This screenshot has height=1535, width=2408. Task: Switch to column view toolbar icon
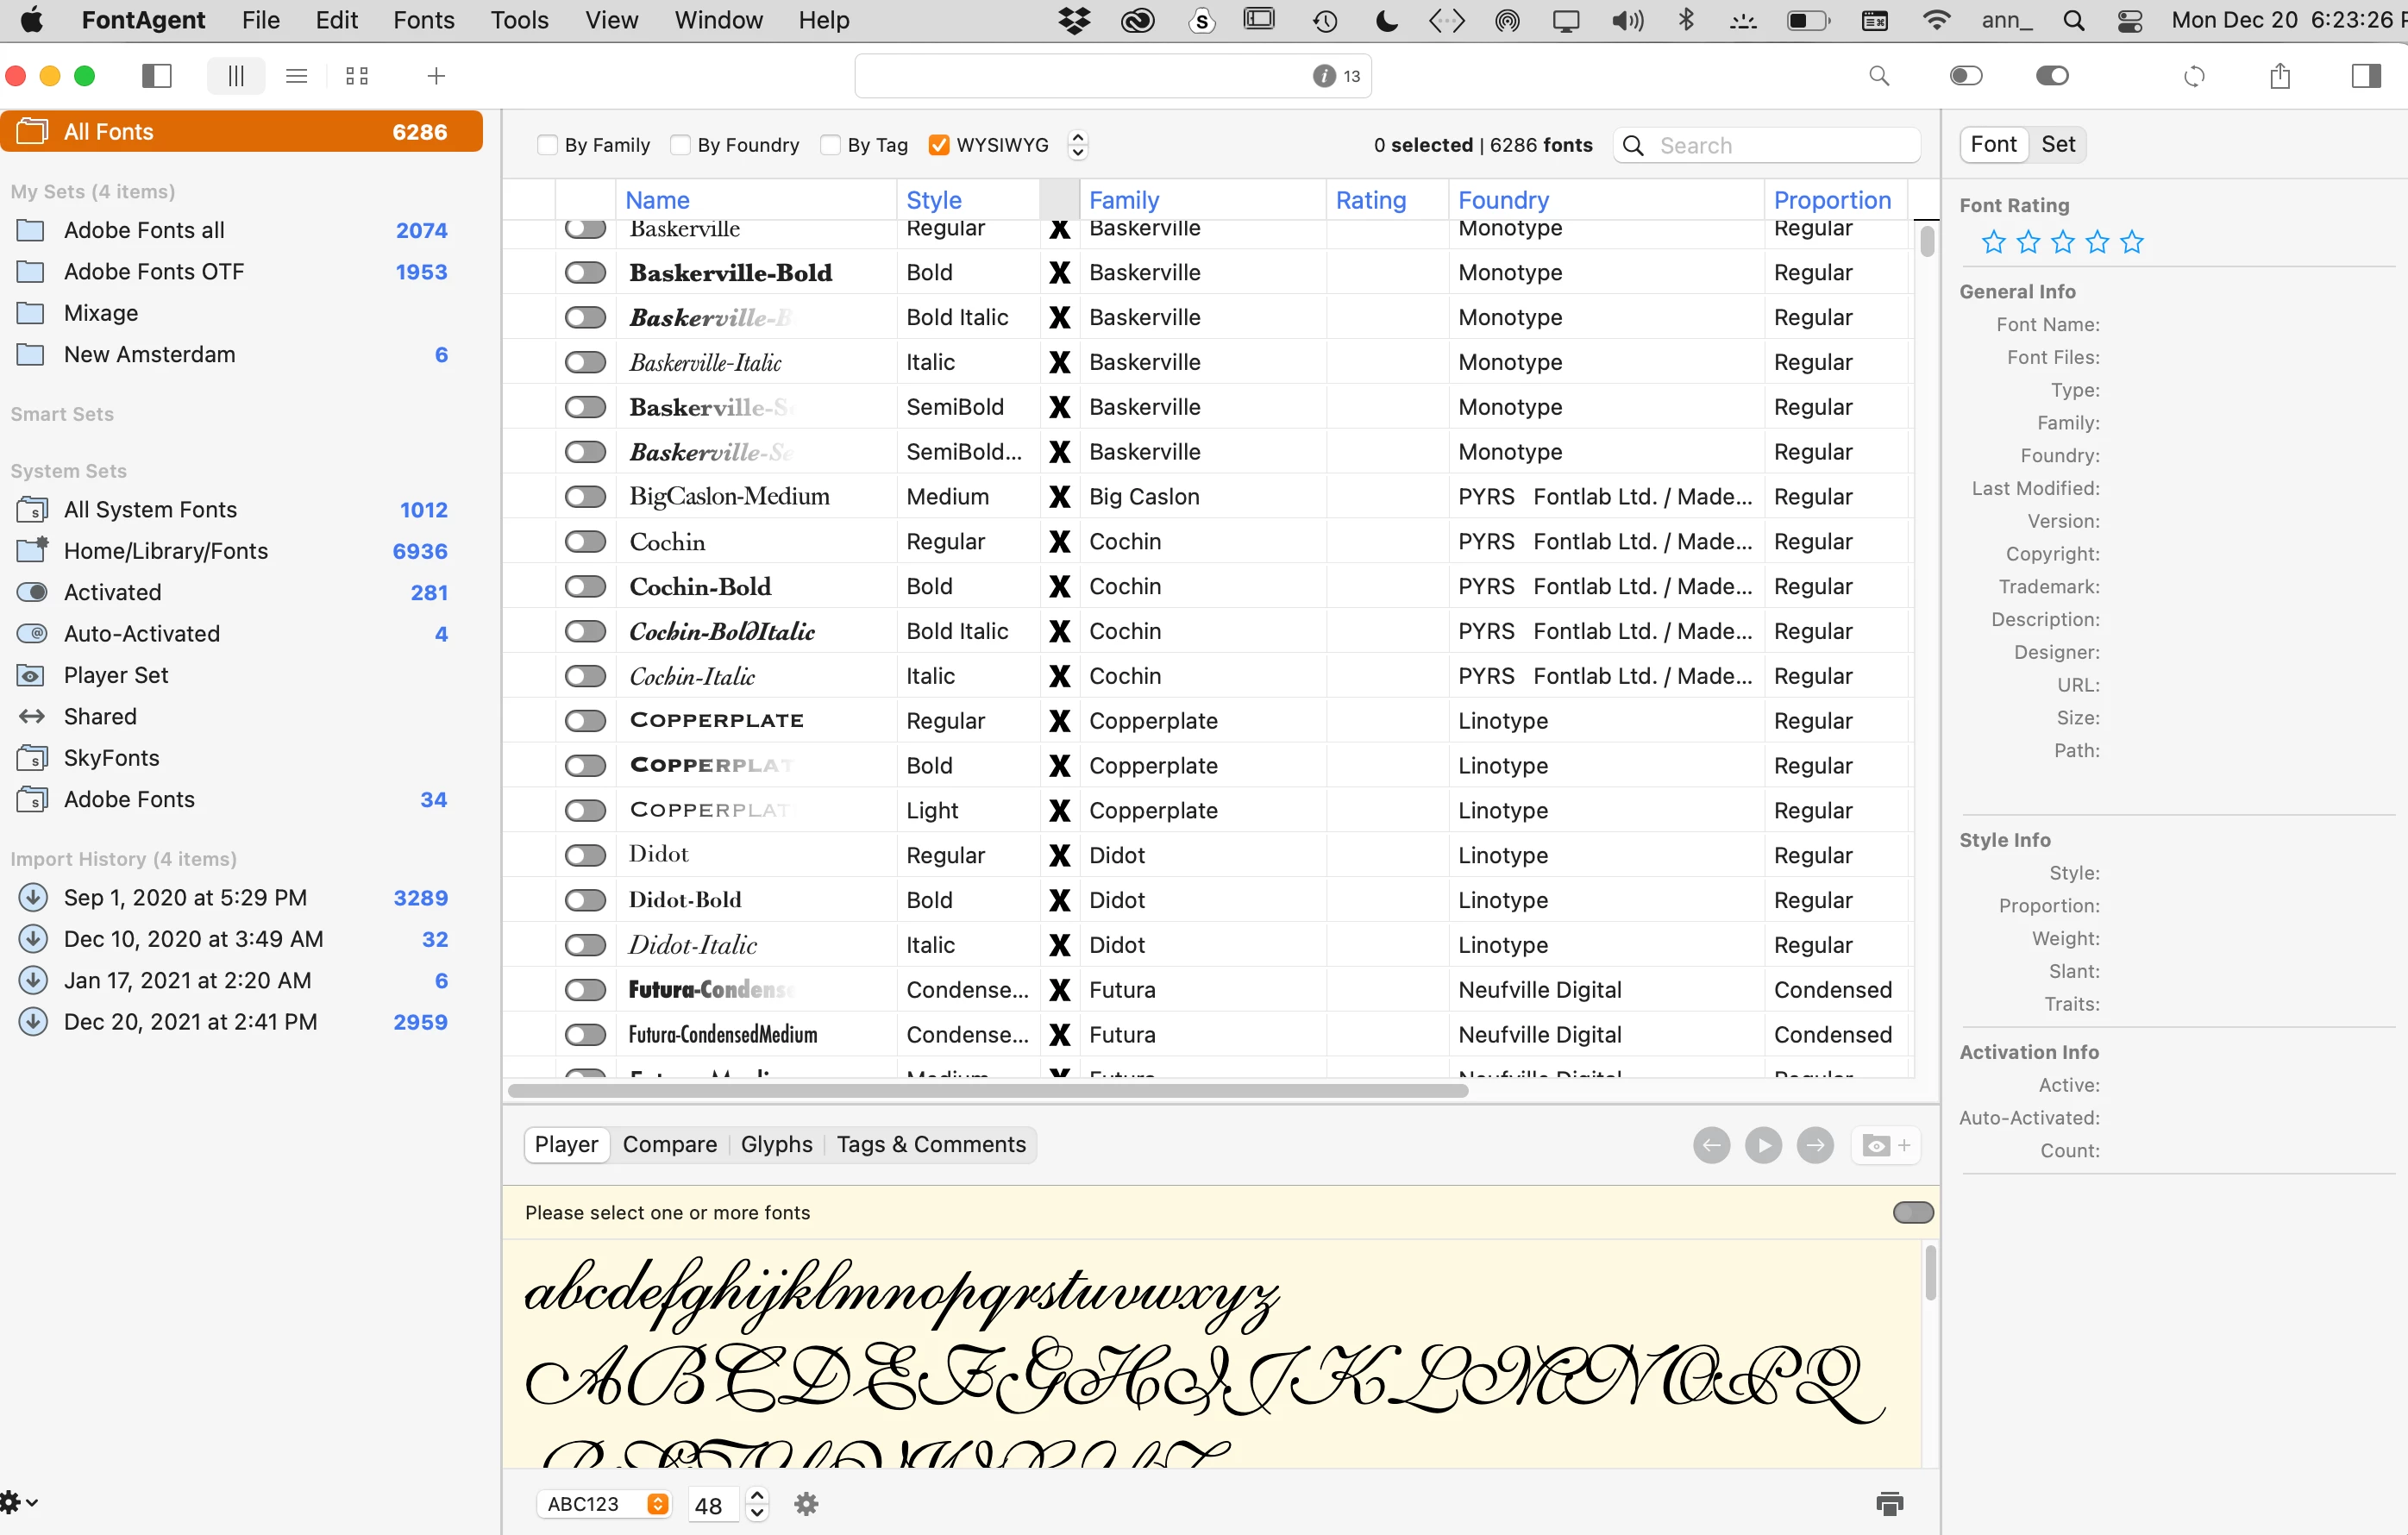tap(236, 76)
